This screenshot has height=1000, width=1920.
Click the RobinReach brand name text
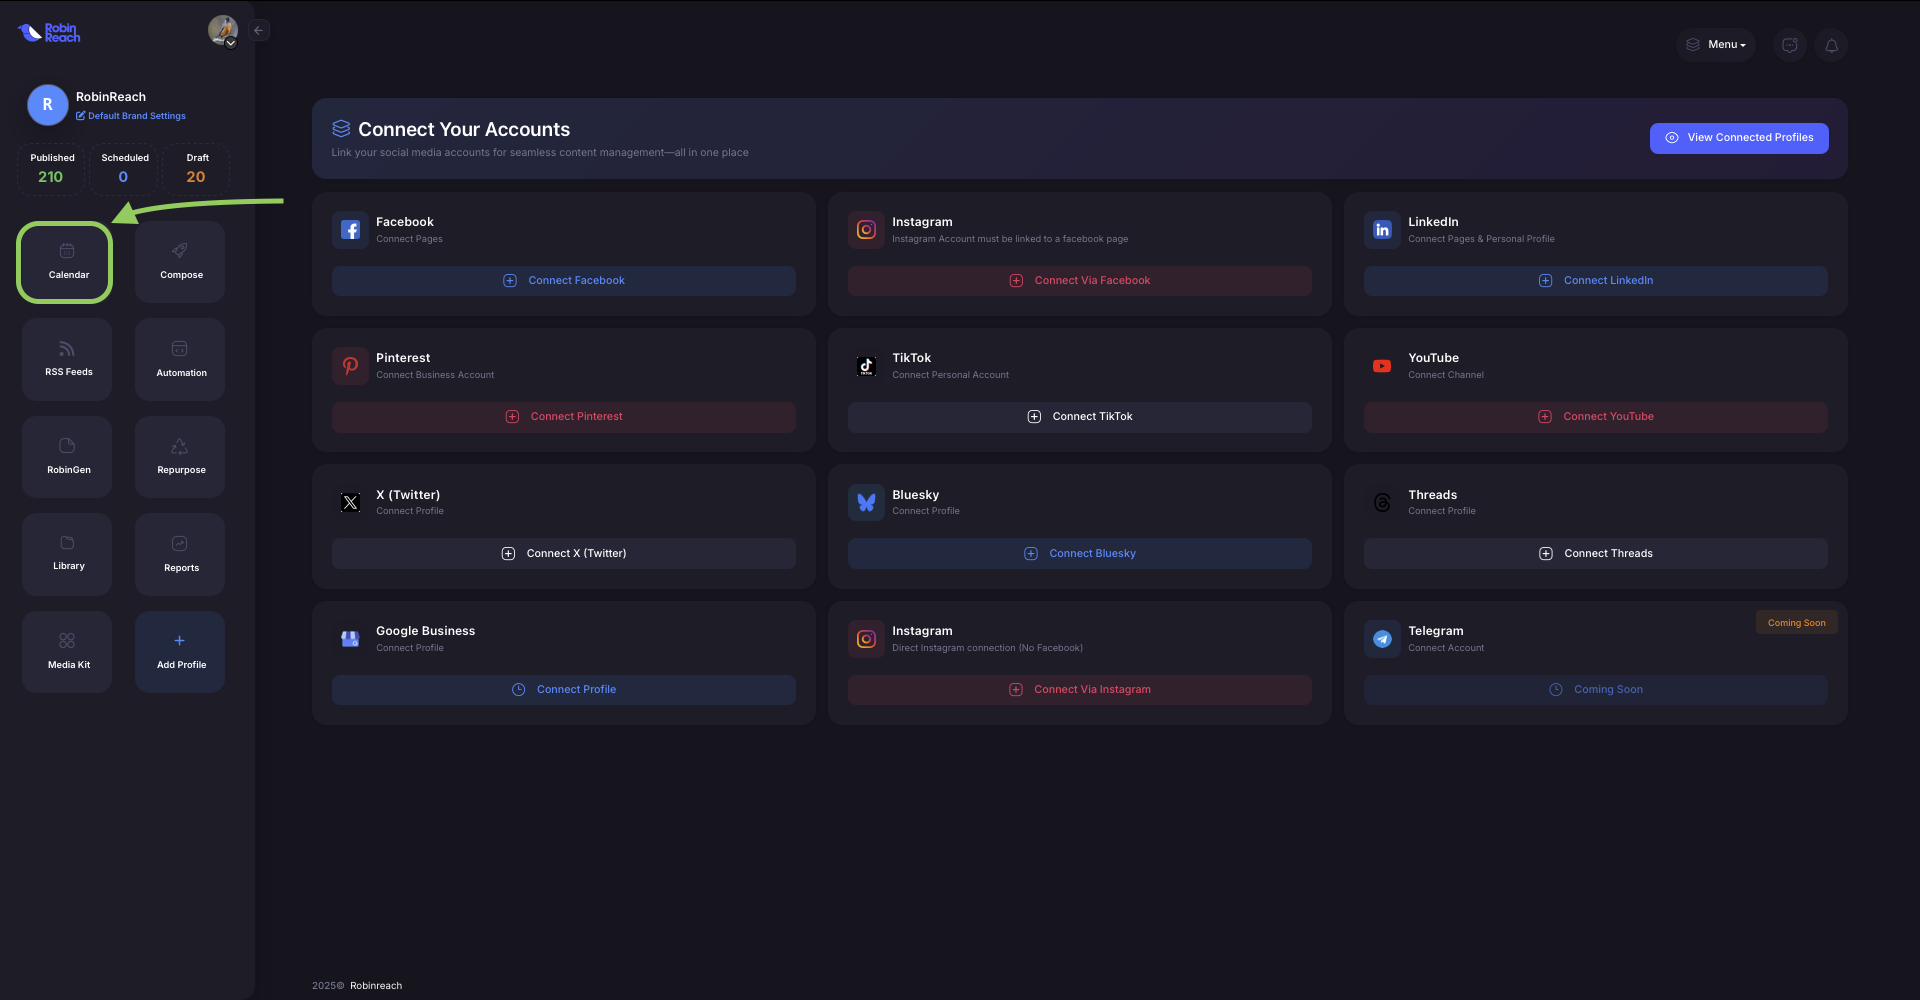tap(111, 97)
